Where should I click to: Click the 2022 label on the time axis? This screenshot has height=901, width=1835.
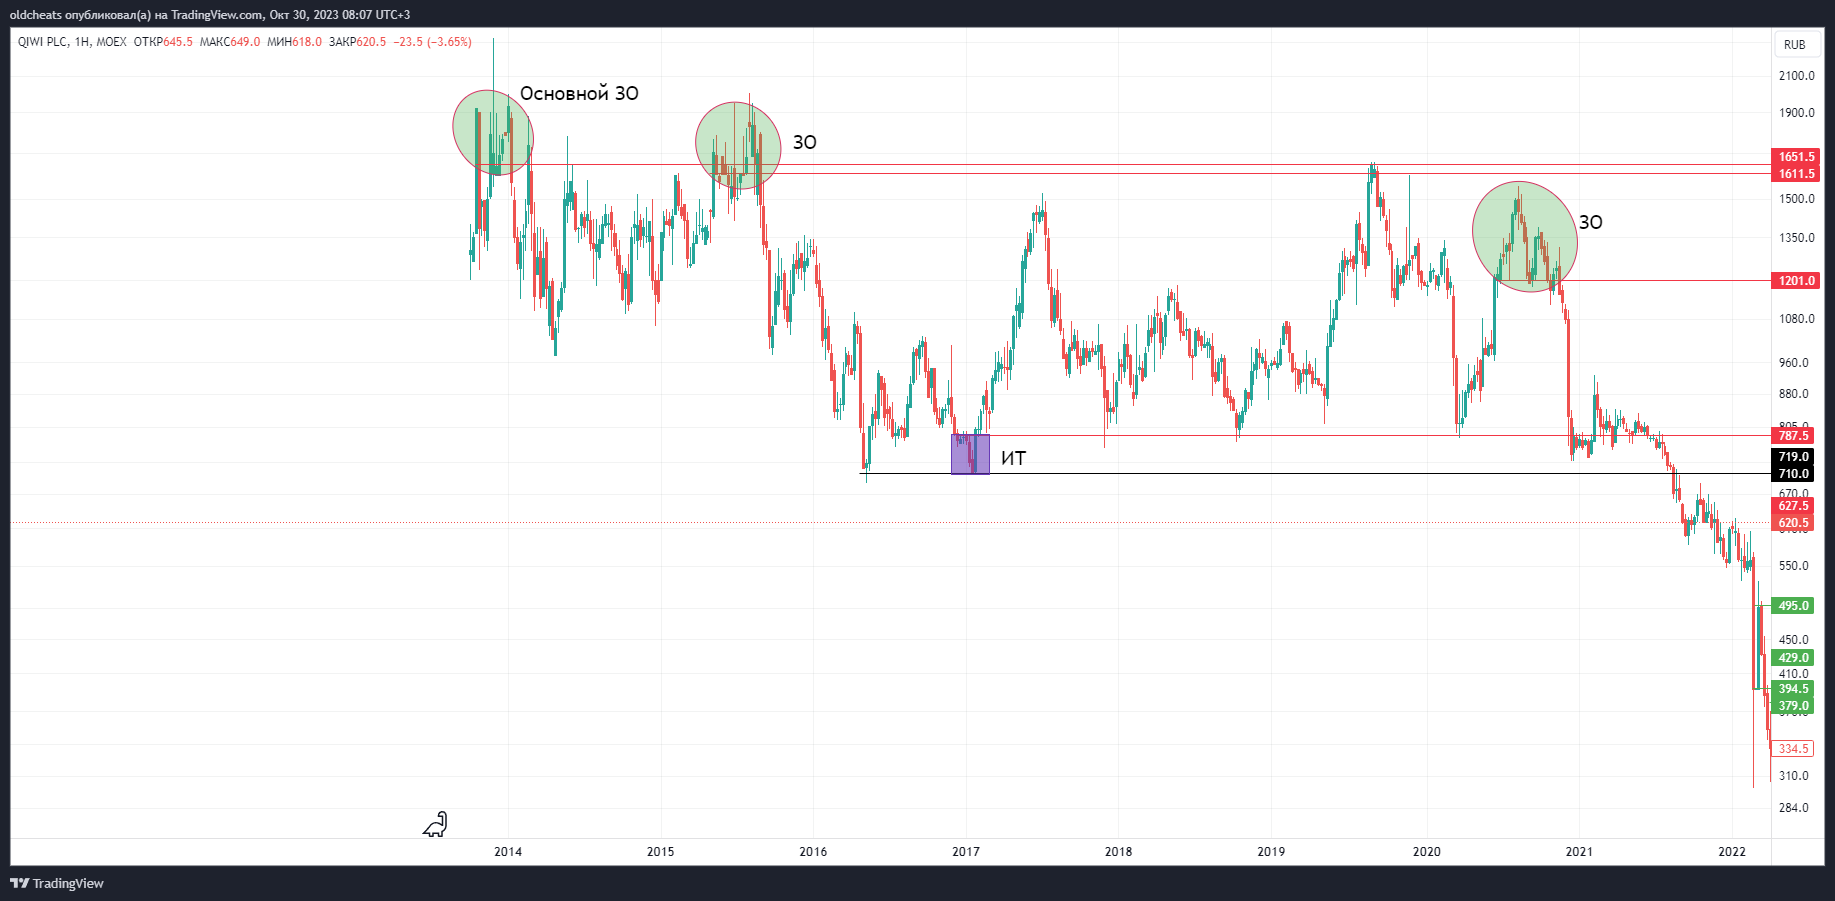tap(1732, 852)
